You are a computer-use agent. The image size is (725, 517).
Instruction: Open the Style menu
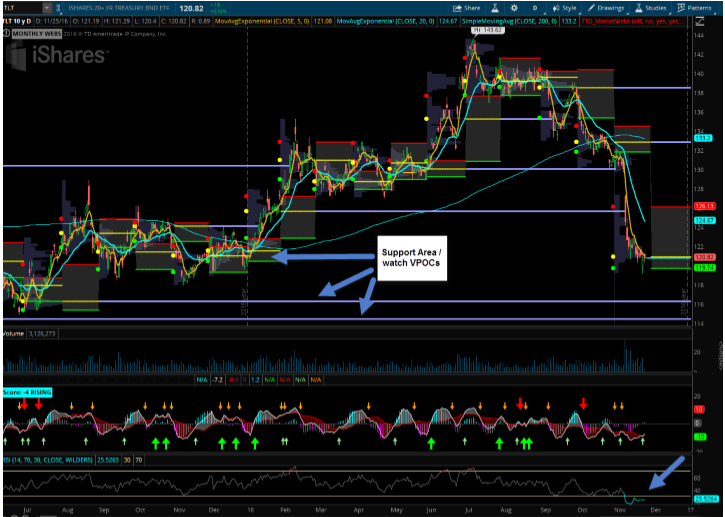click(x=565, y=8)
